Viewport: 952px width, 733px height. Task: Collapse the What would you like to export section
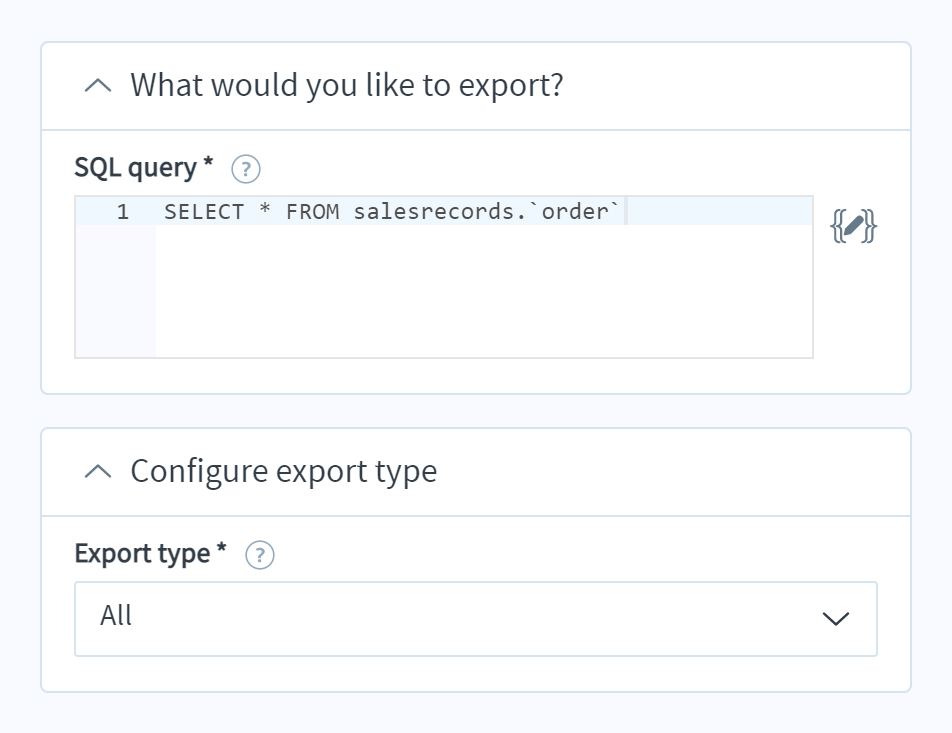(x=97, y=86)
